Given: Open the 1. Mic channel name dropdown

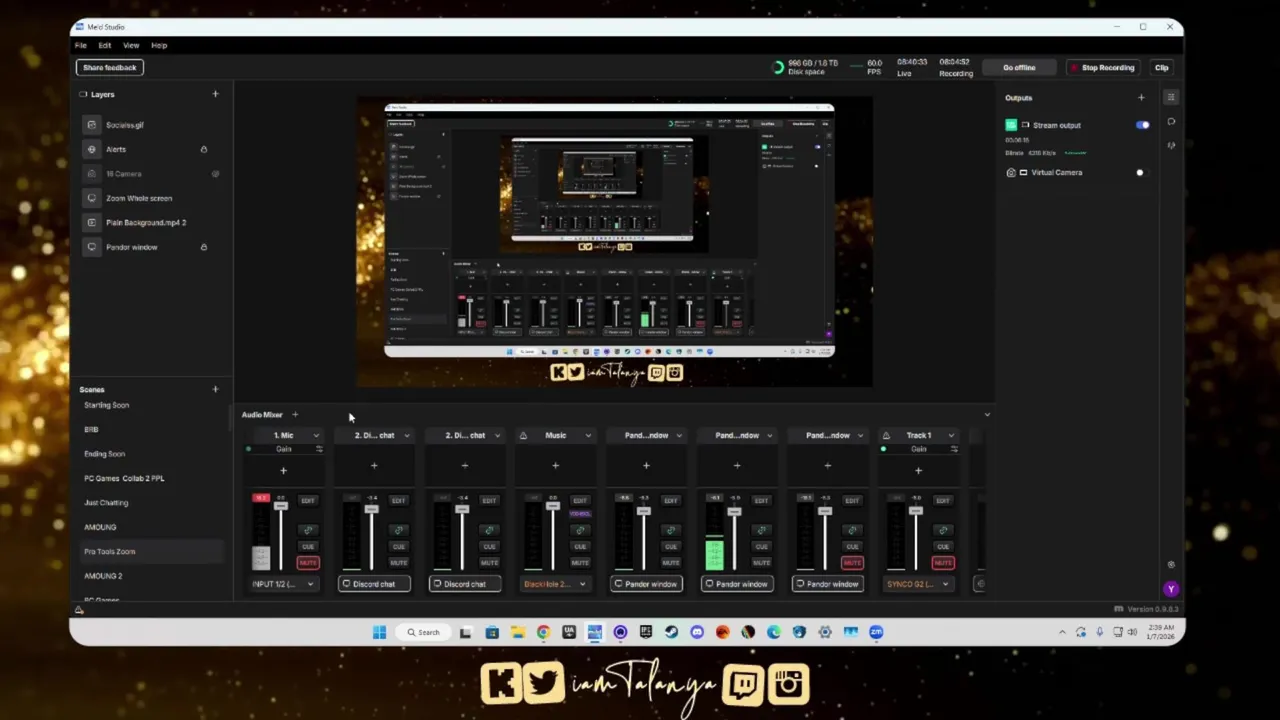Looking at the screenshot, I should [x=316, y=435].
